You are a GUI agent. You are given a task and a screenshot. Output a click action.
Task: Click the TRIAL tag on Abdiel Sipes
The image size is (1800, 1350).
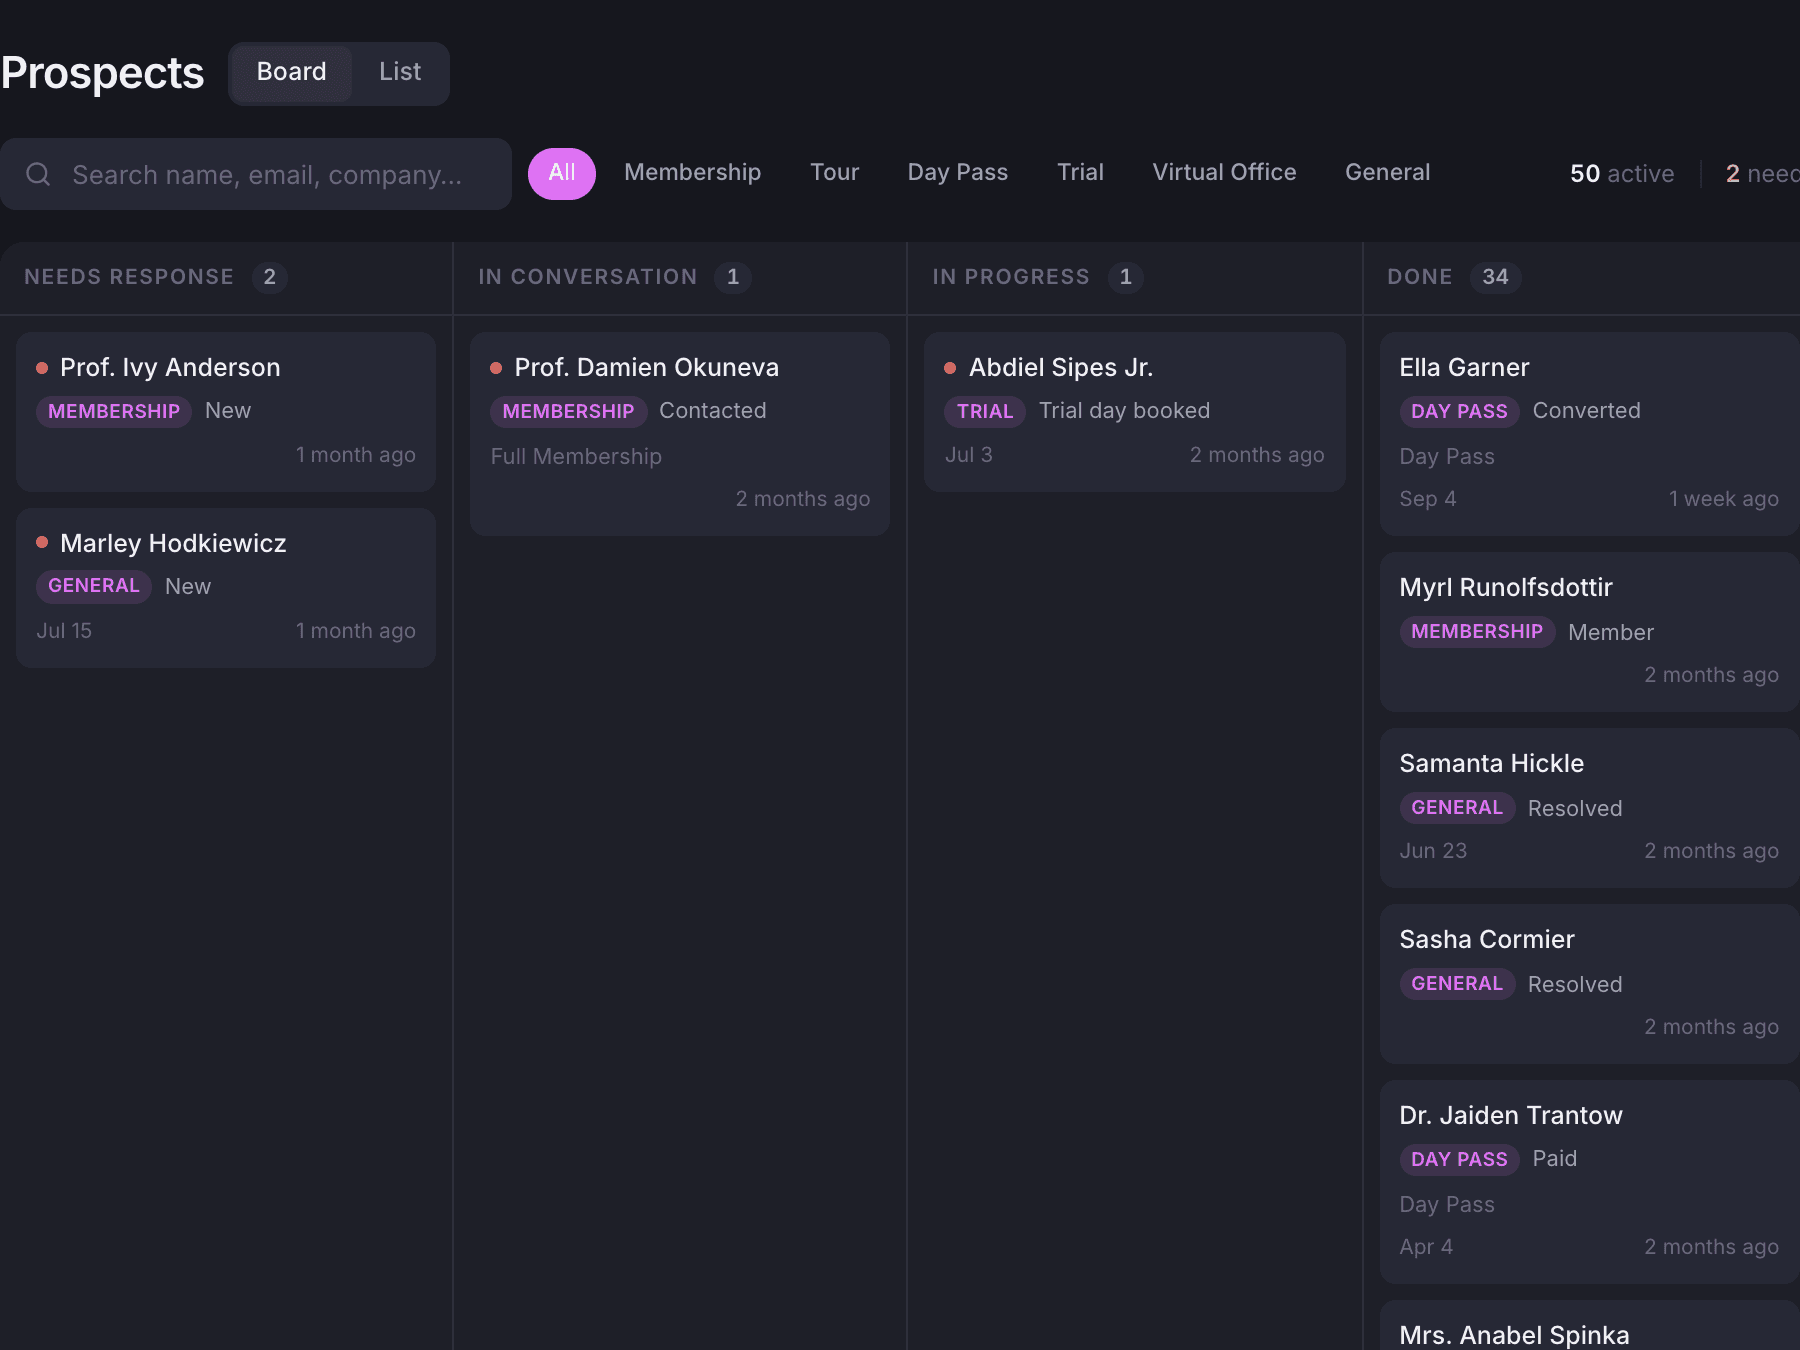point(985,411)
